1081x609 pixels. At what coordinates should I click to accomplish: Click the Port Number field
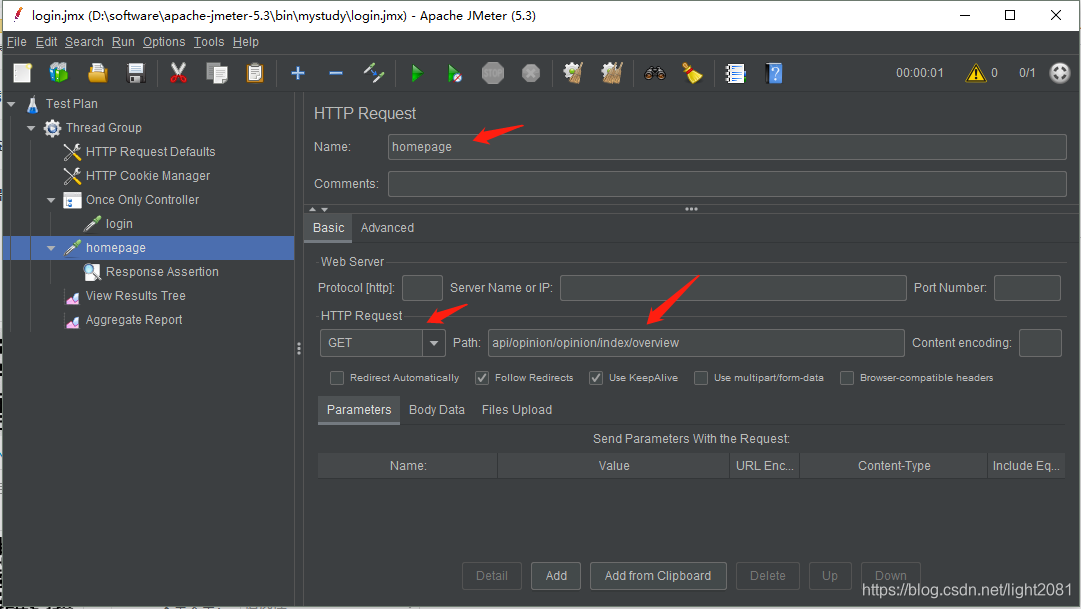(x=1027, y=288)
